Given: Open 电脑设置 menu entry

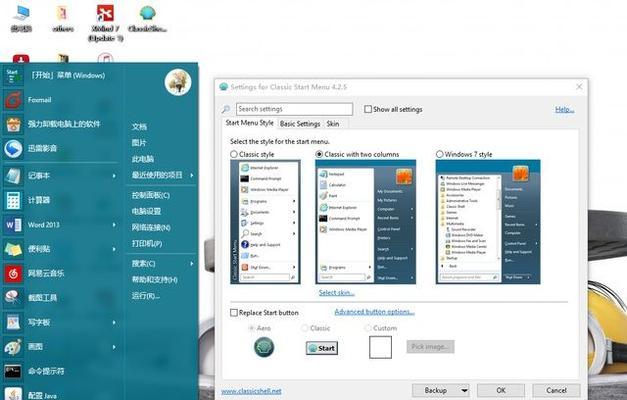Looking at the screenshot, I should click(x=147, y=211).
